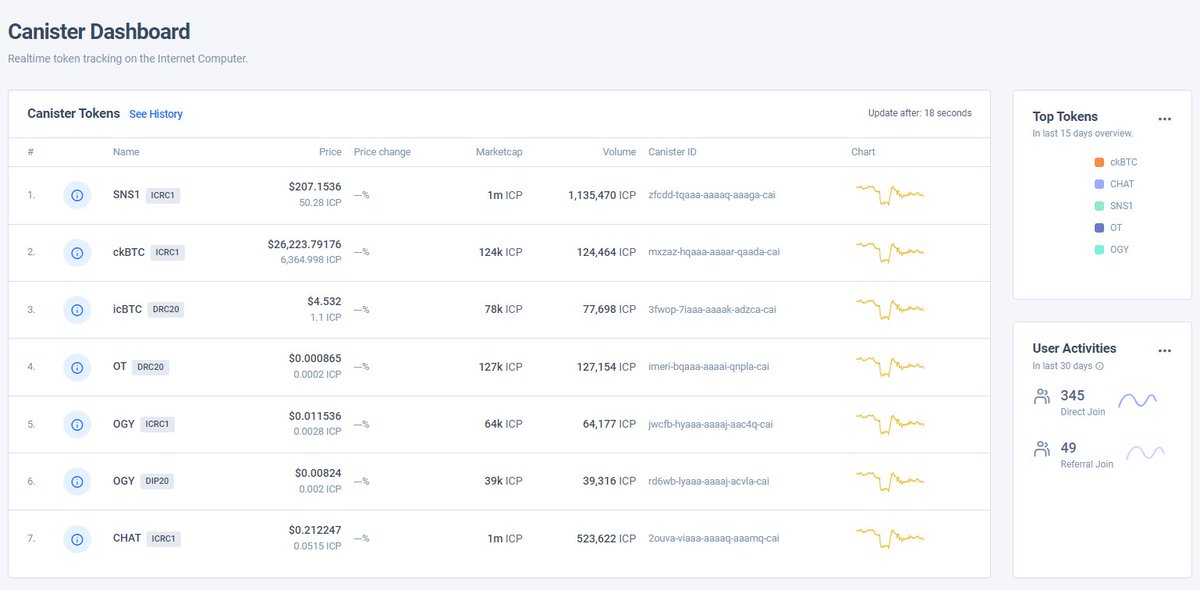Open info icon in row 6 OGY DIP20
The height and width of the screenshot is (590, 1200).
click(x=77, y=481)
